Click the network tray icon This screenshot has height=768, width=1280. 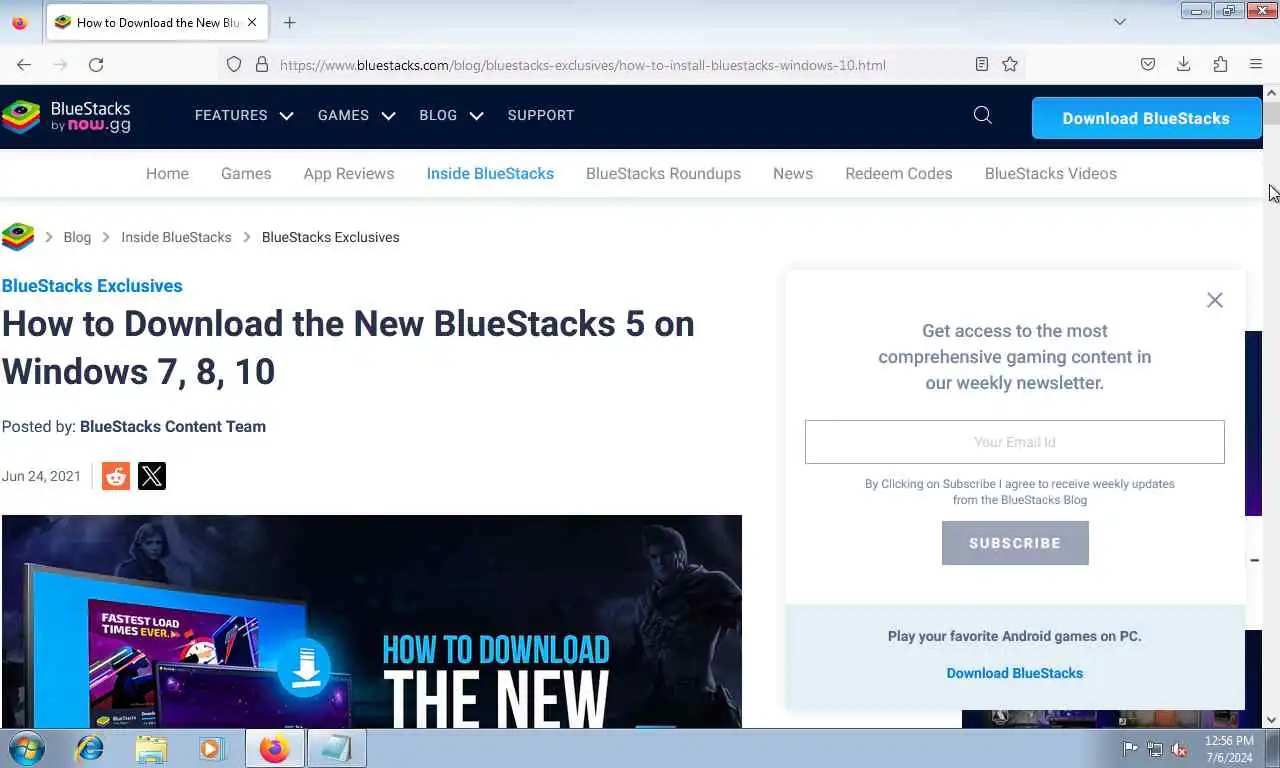click(1155, 749)
